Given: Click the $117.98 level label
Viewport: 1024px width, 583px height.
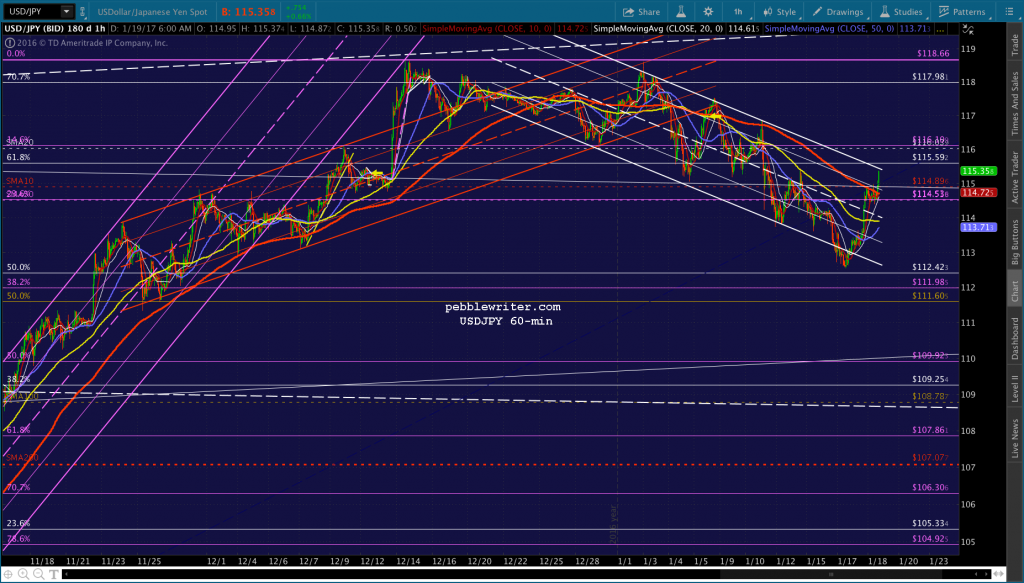Looking at the screenshot, I should click(930, 77).
